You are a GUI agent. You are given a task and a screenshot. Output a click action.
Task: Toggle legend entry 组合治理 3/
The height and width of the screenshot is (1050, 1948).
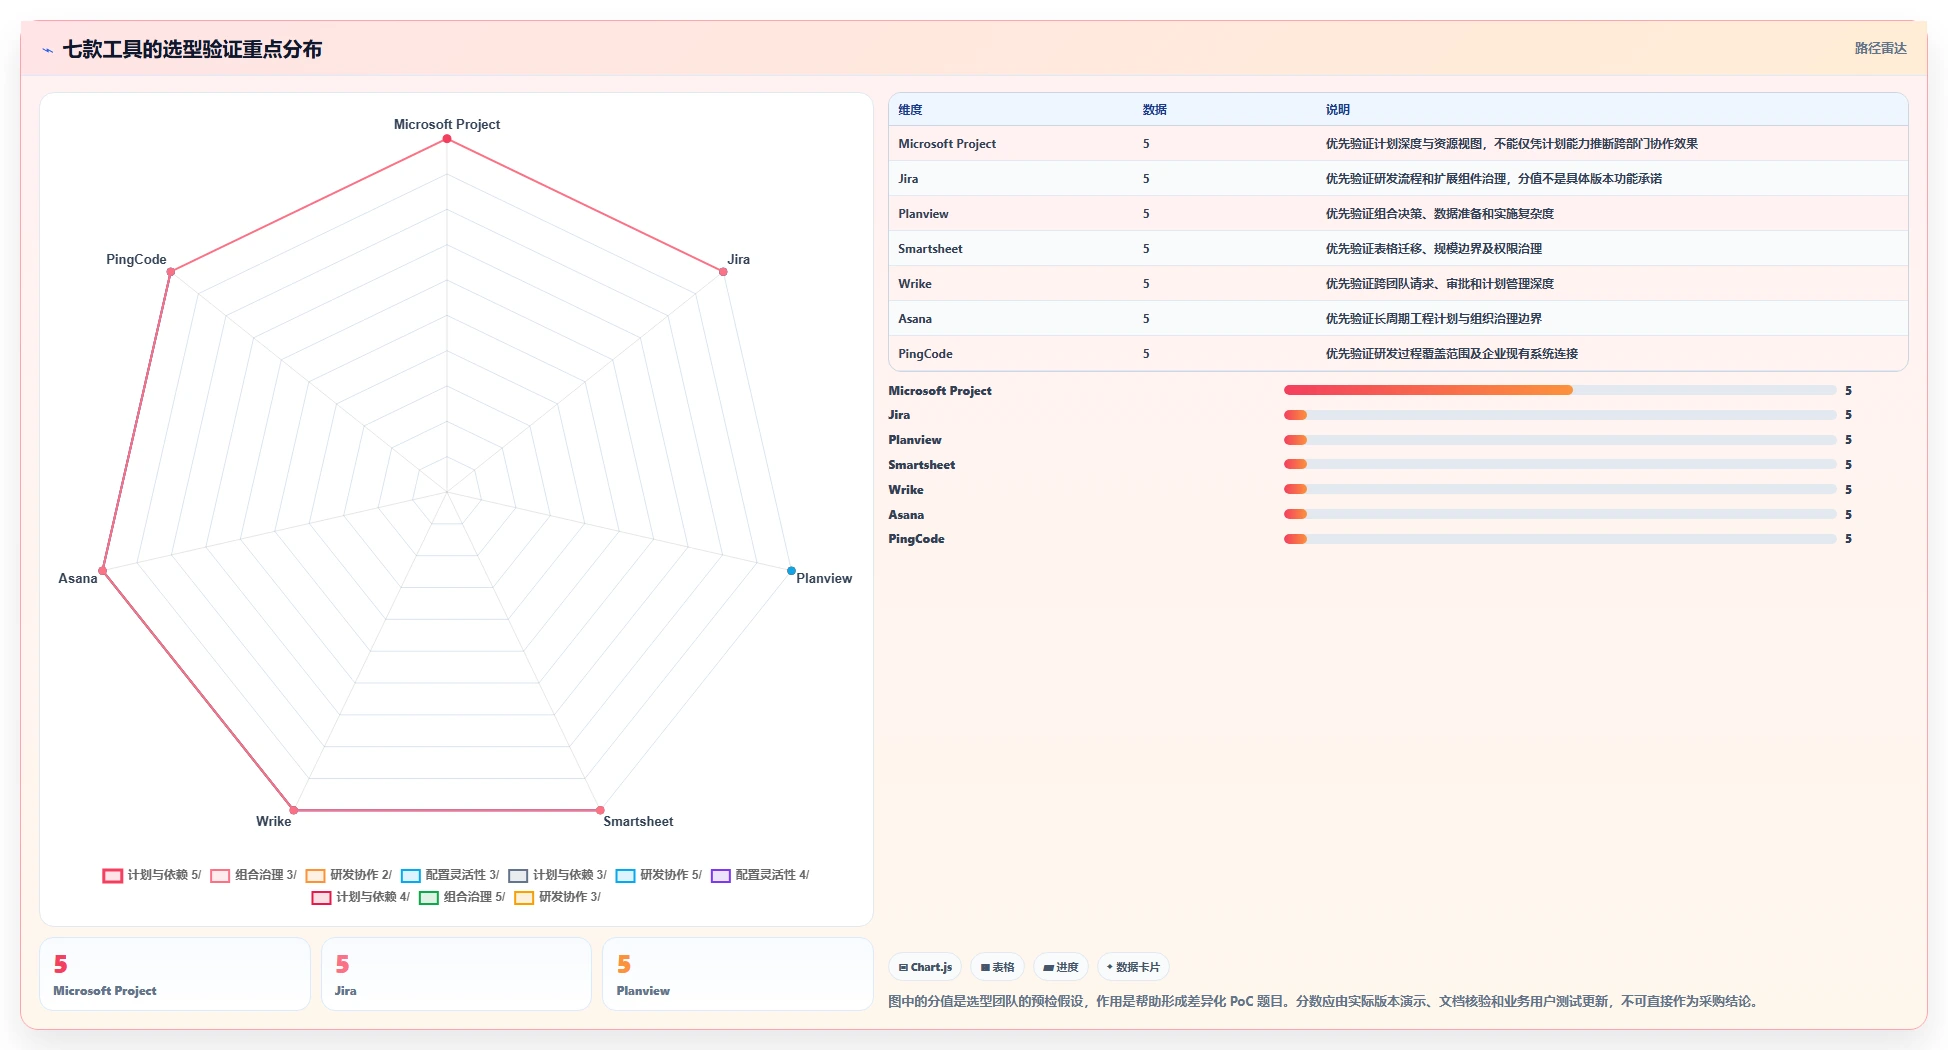(254, 875)
